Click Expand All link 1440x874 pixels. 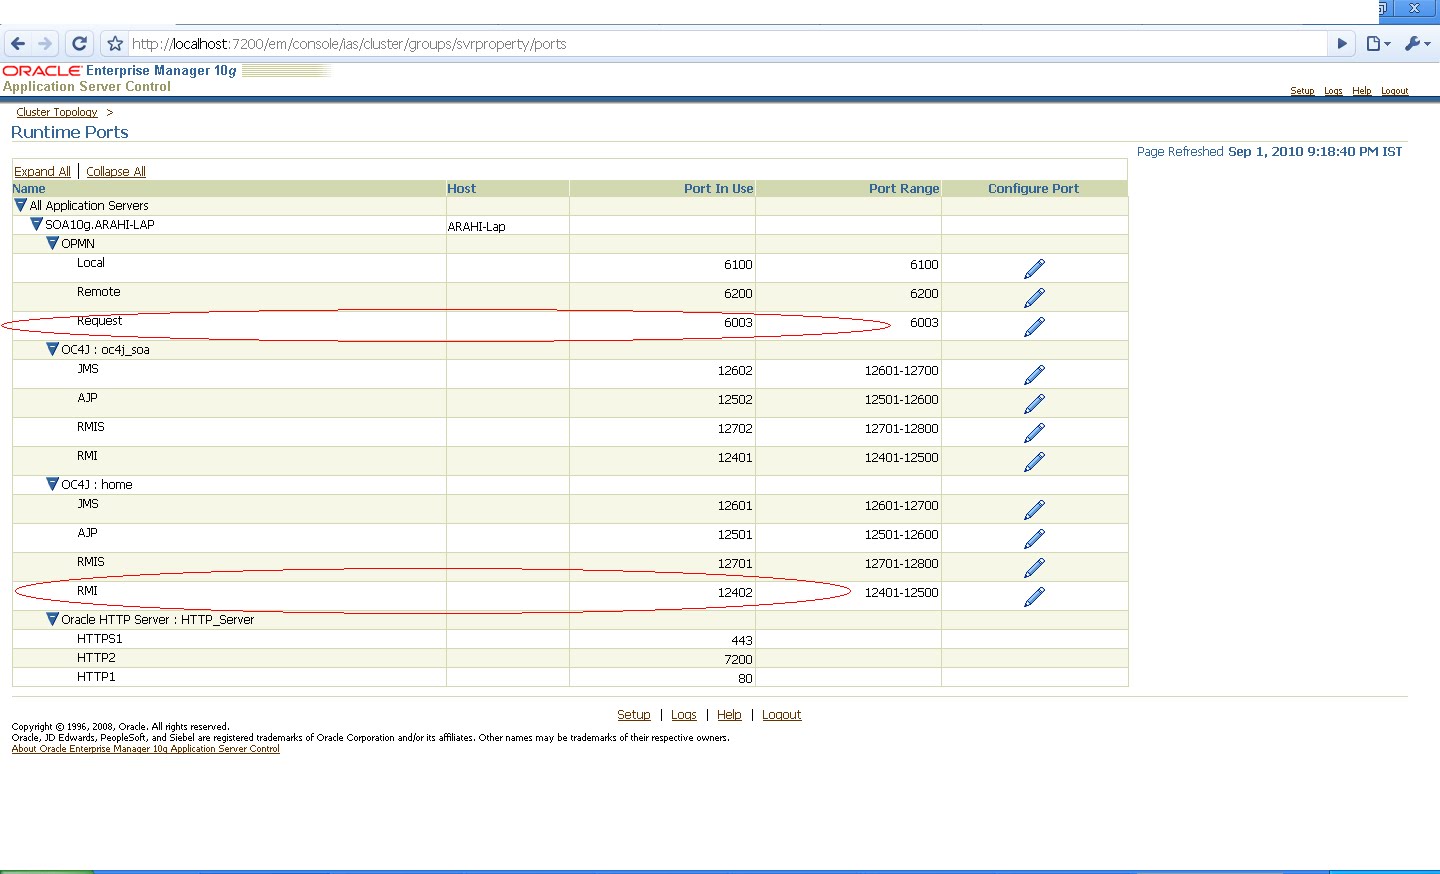[42, 172]
